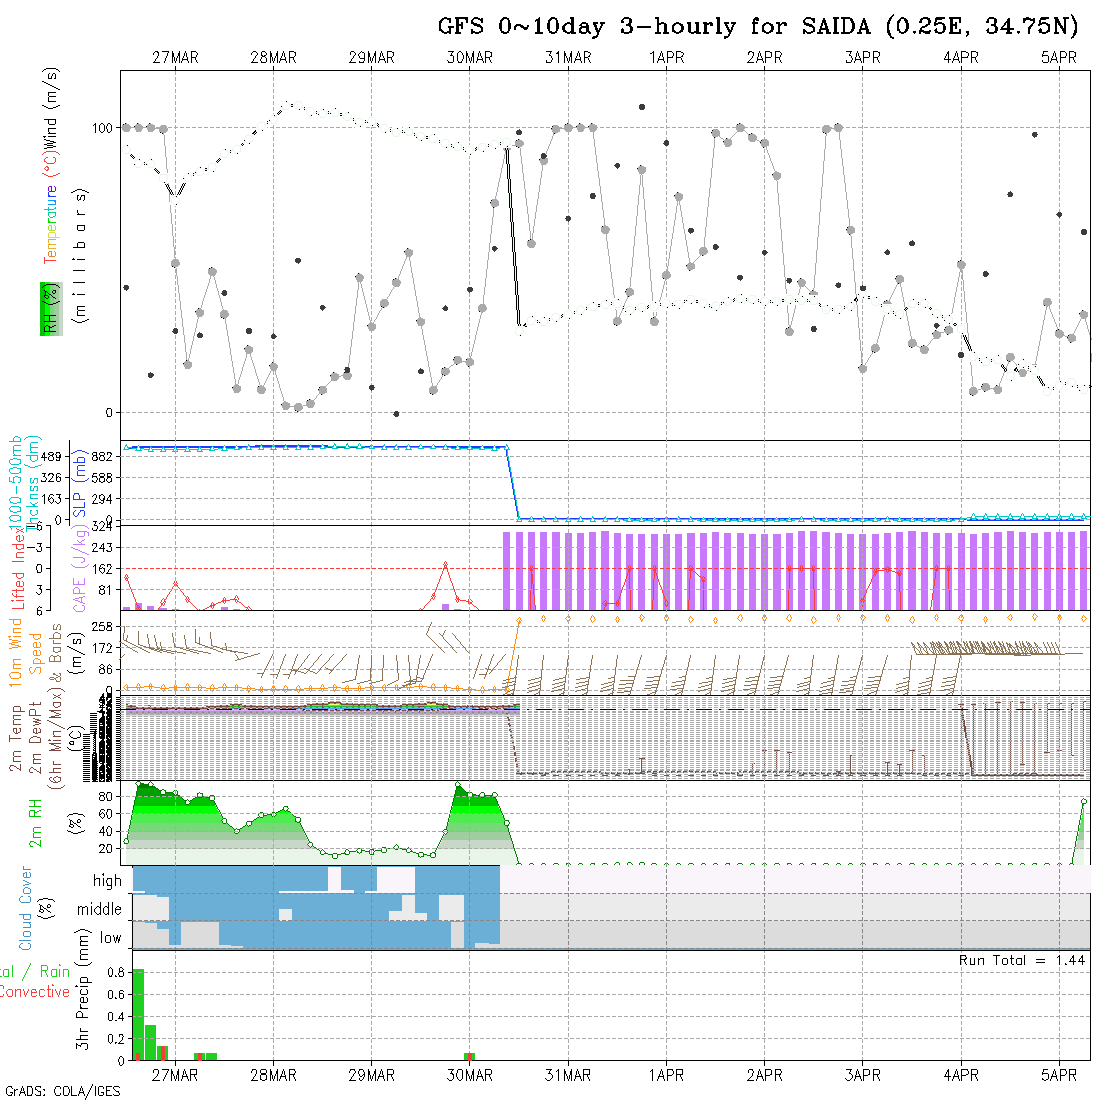
Task: Click the CAPE (J/kg) purple axis label
Action: [x=79, y=568]
